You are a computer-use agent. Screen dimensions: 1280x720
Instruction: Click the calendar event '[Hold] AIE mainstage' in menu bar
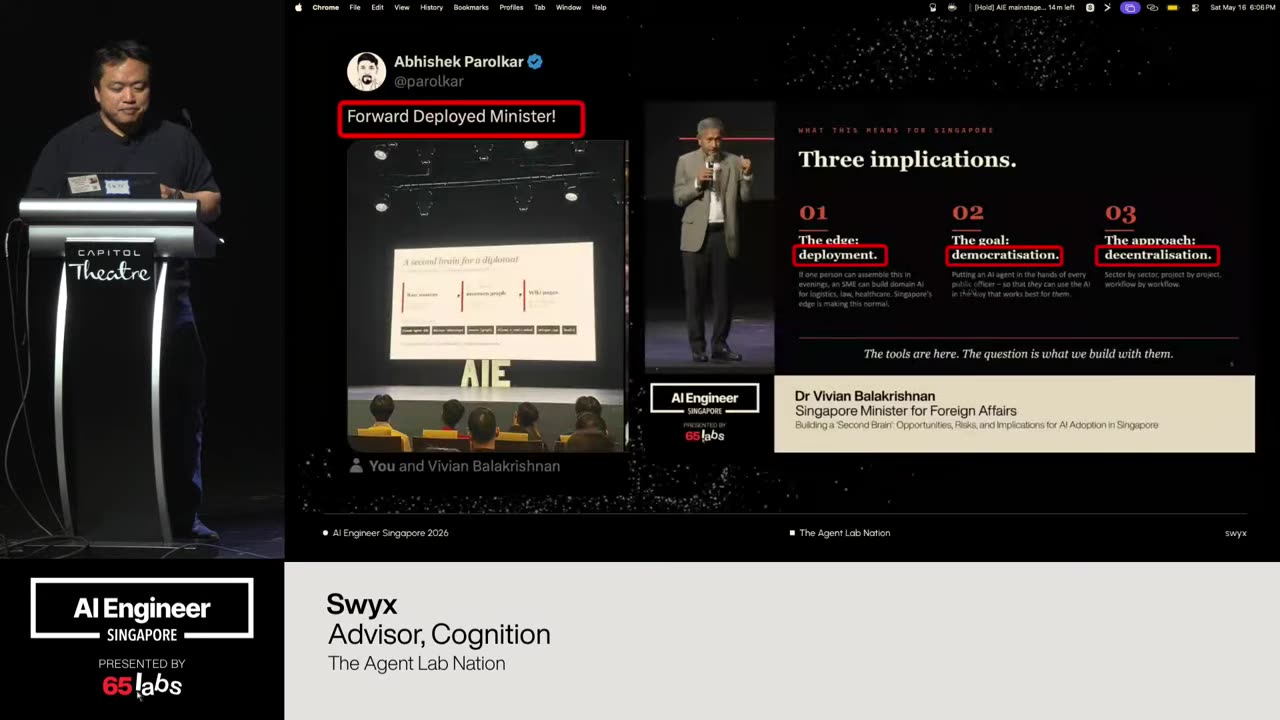coord(1024,7)
